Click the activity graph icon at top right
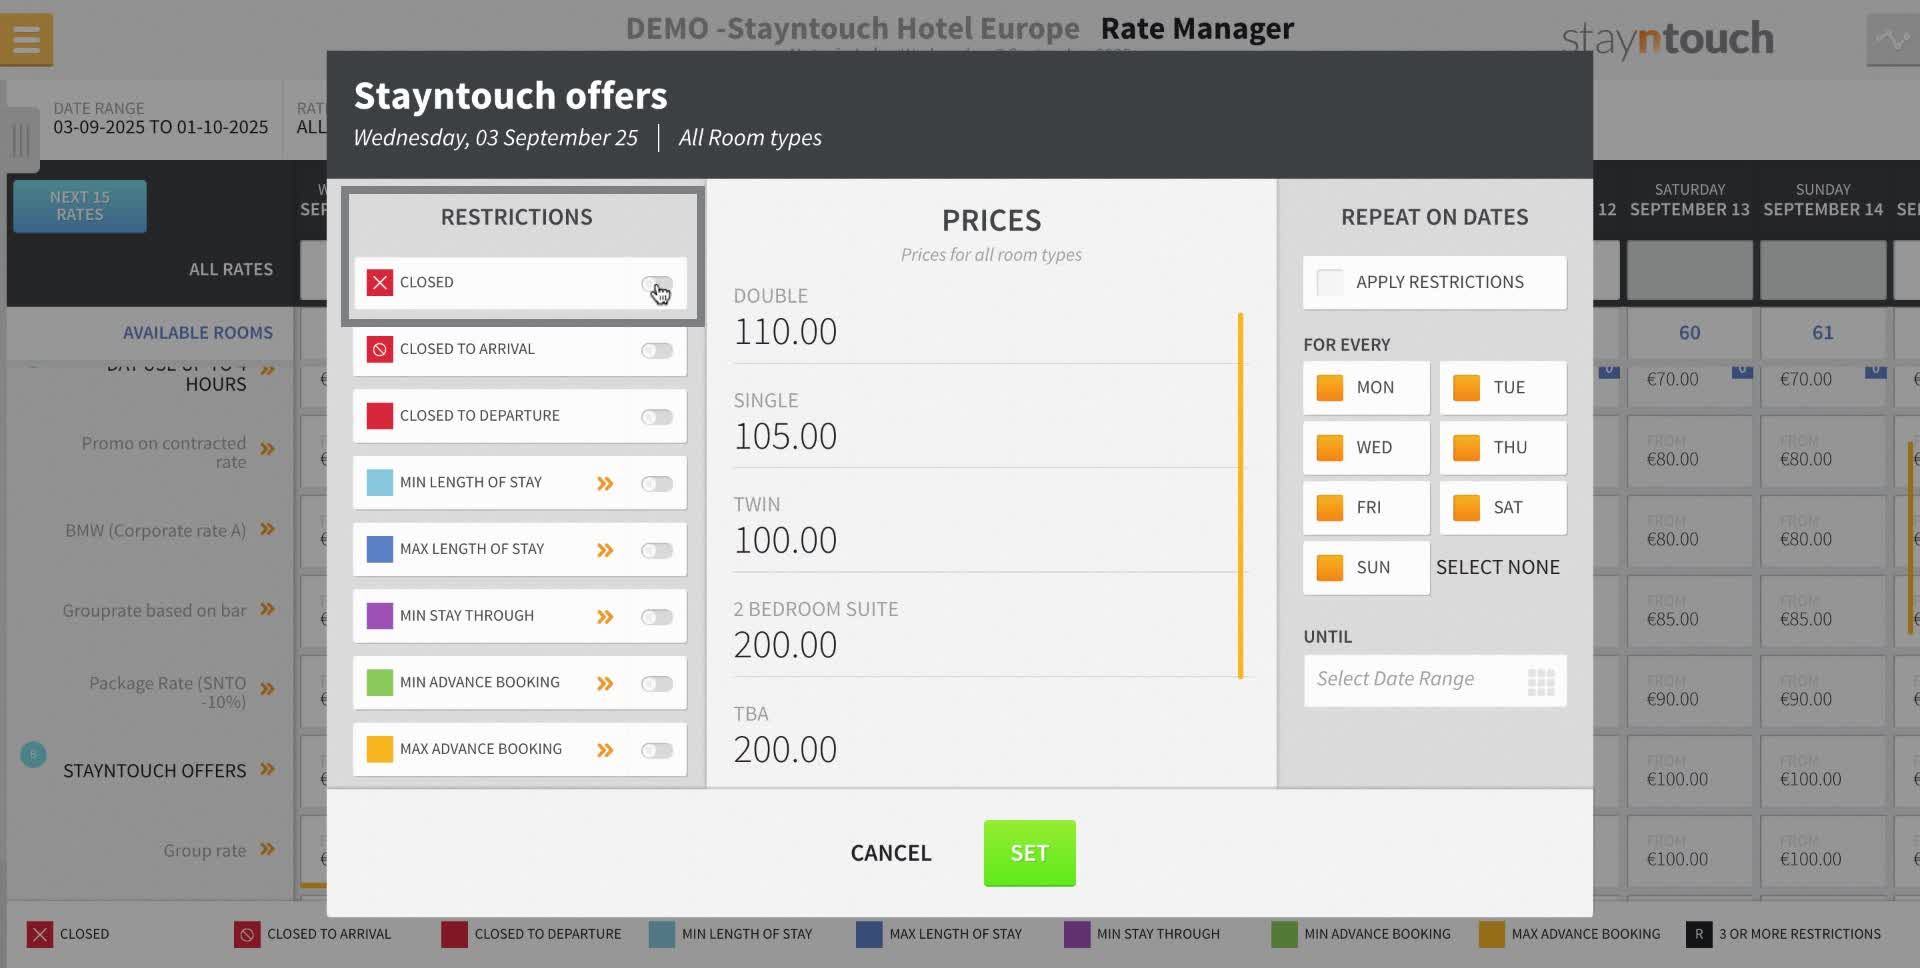 (1892, 41)
